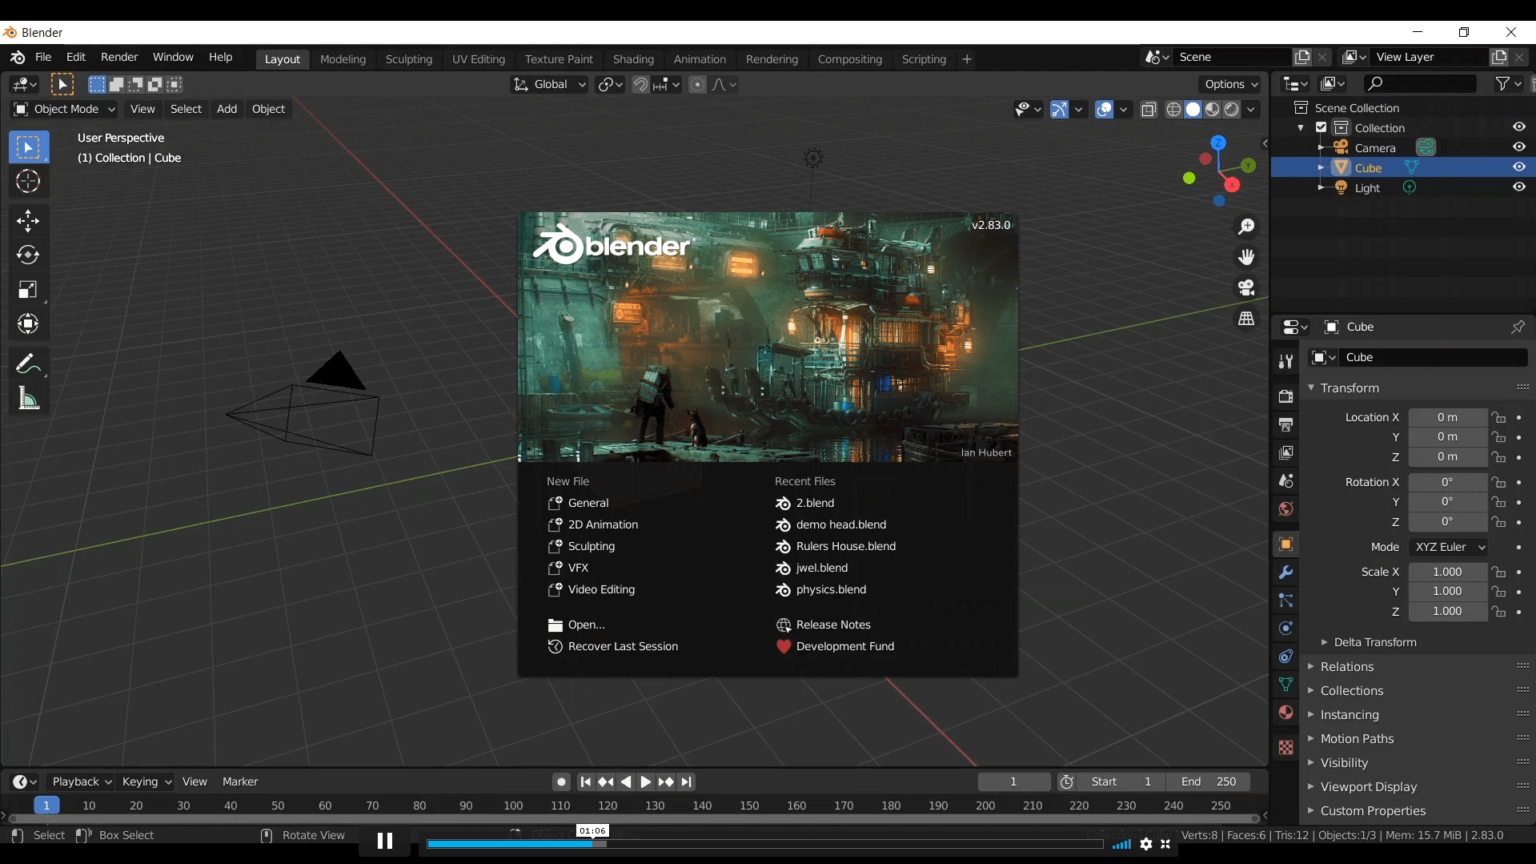
Task: Click the End frame 250 field
Action: pos(1208,782)
